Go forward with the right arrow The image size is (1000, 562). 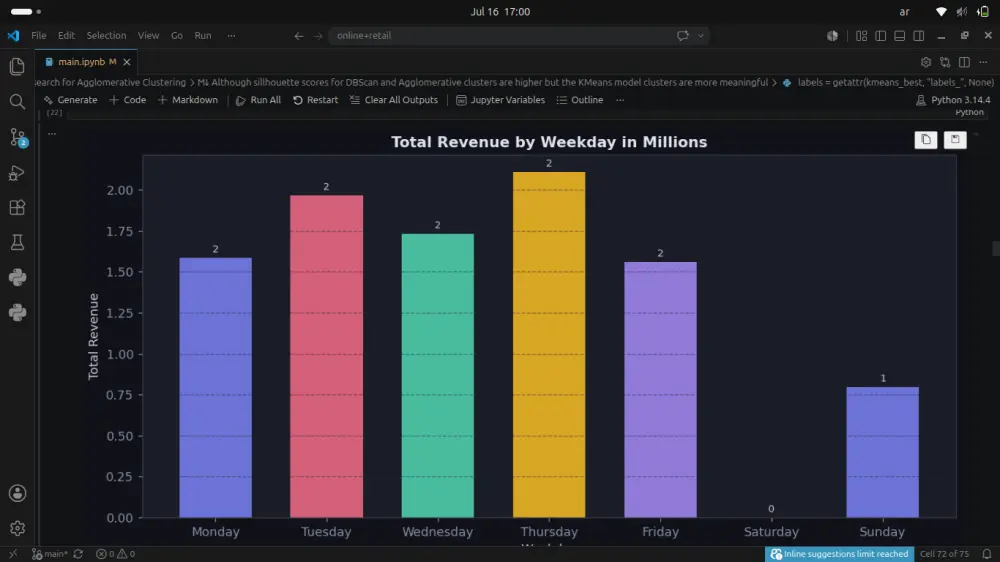click(318, 36)
